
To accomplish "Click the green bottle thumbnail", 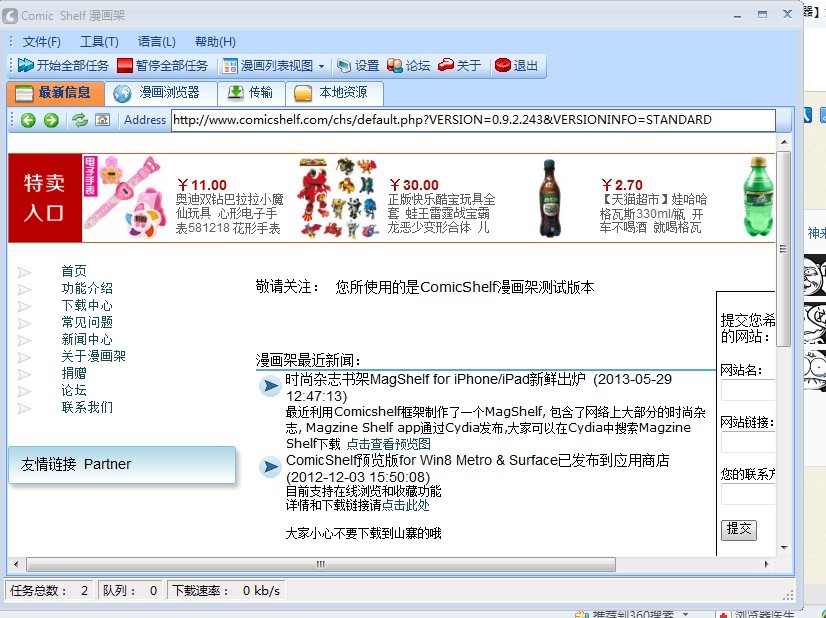I will (759, 198).
